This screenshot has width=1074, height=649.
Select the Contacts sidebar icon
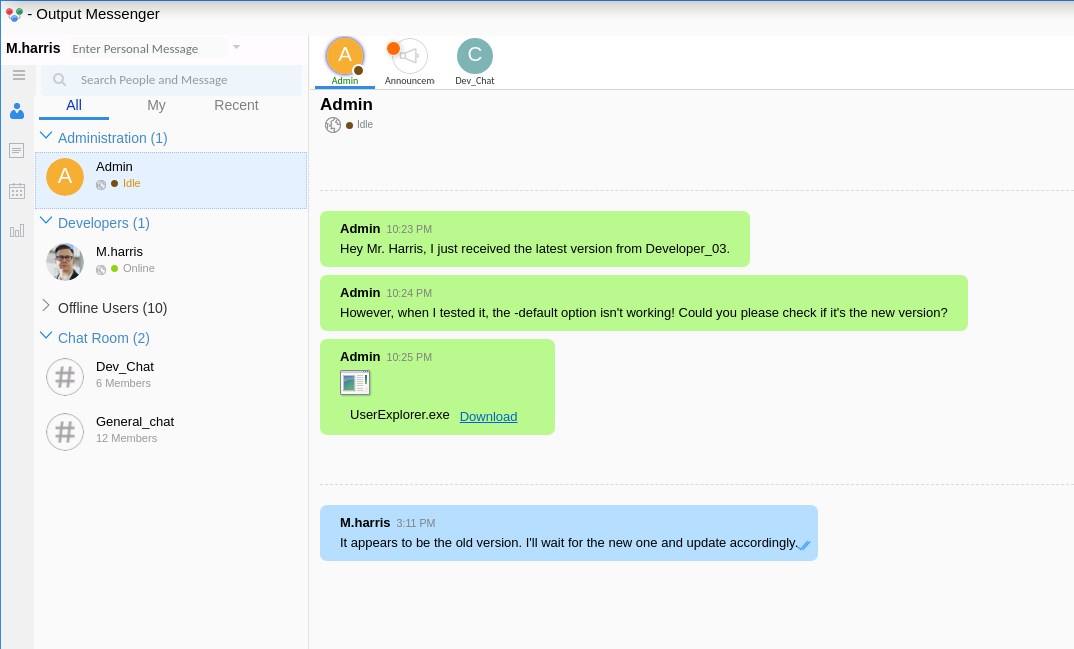click(17, 111)
